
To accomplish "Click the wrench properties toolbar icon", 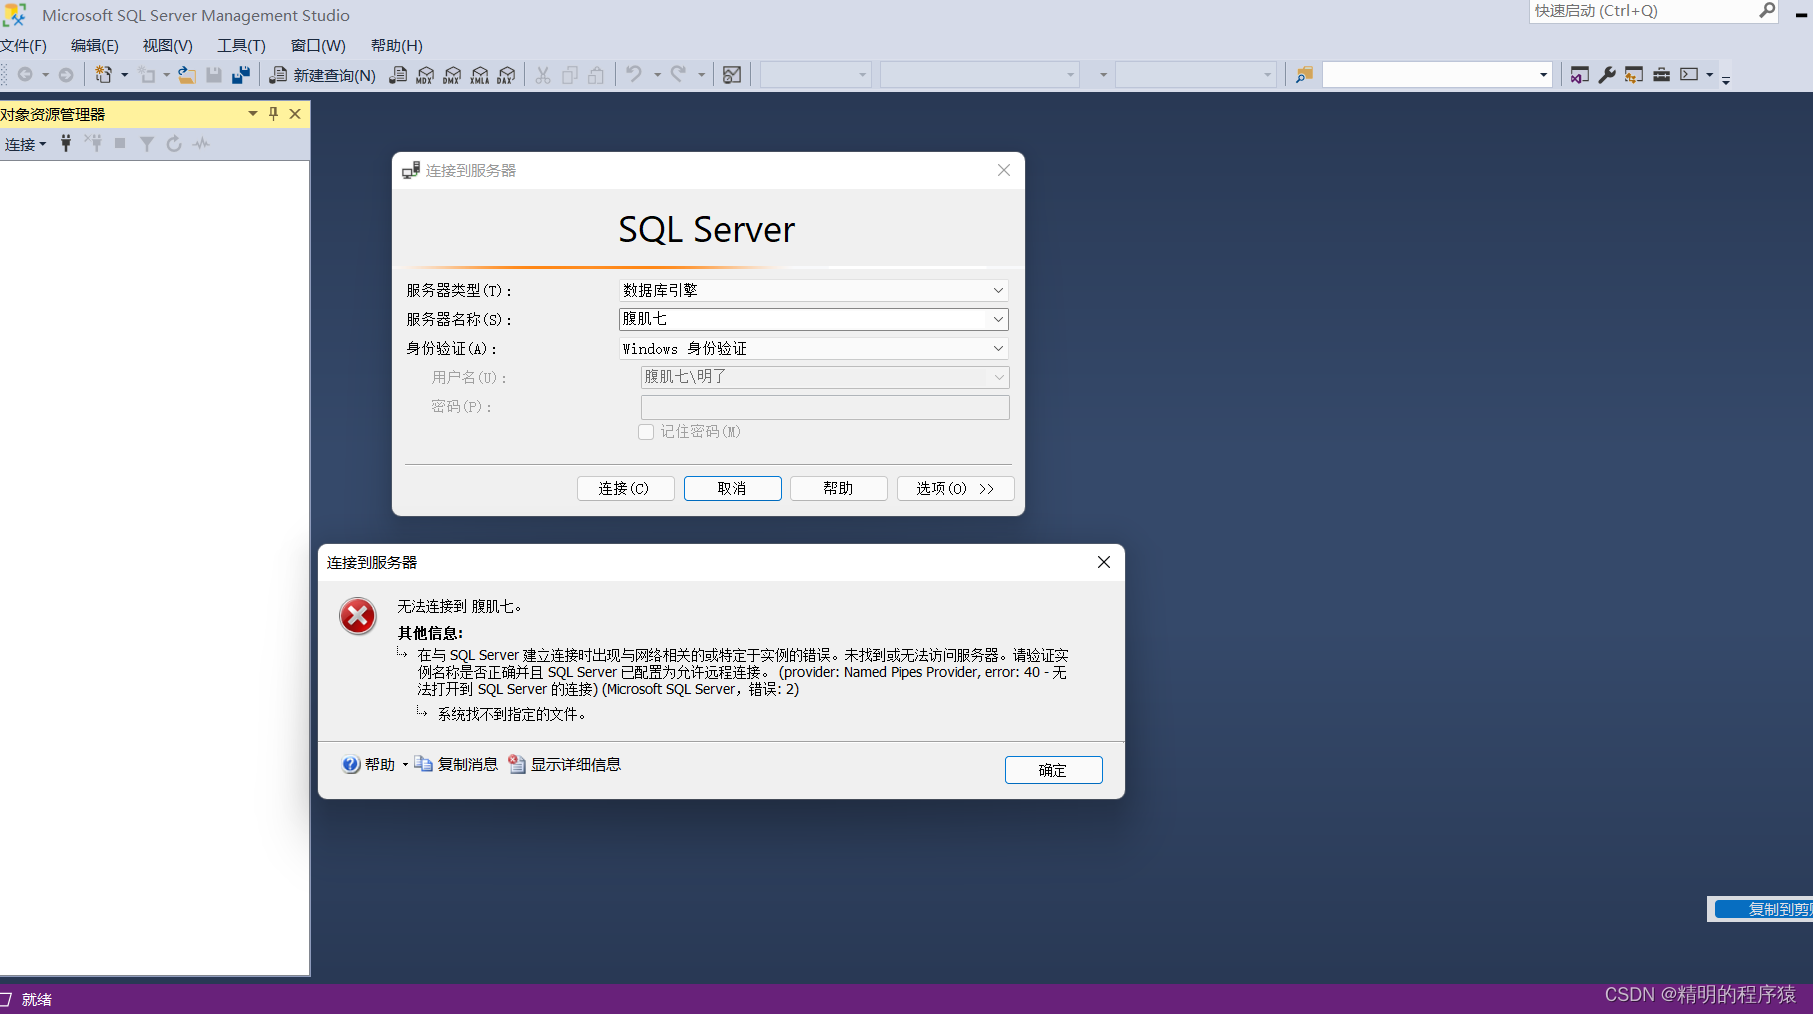I will pos(1607,75).
